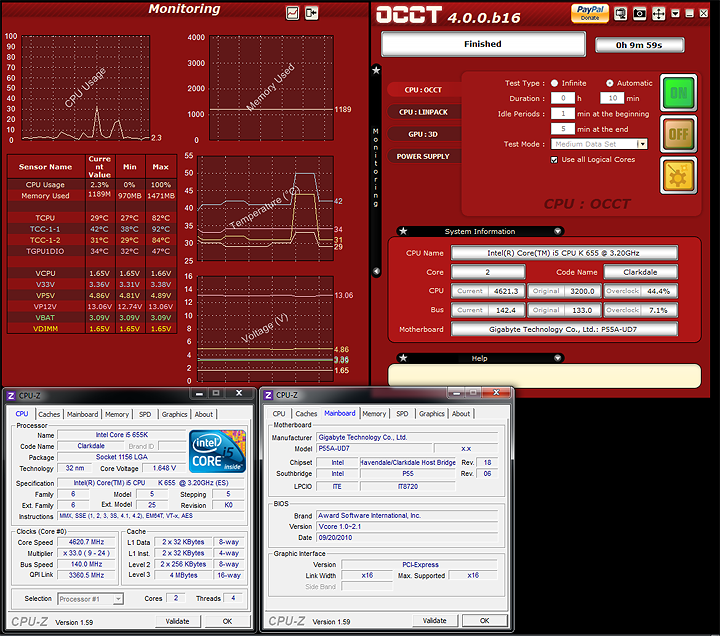Open About tab in left CPU-Z window
Viewport: 720px width, 636px height.
tap(203, 414)
